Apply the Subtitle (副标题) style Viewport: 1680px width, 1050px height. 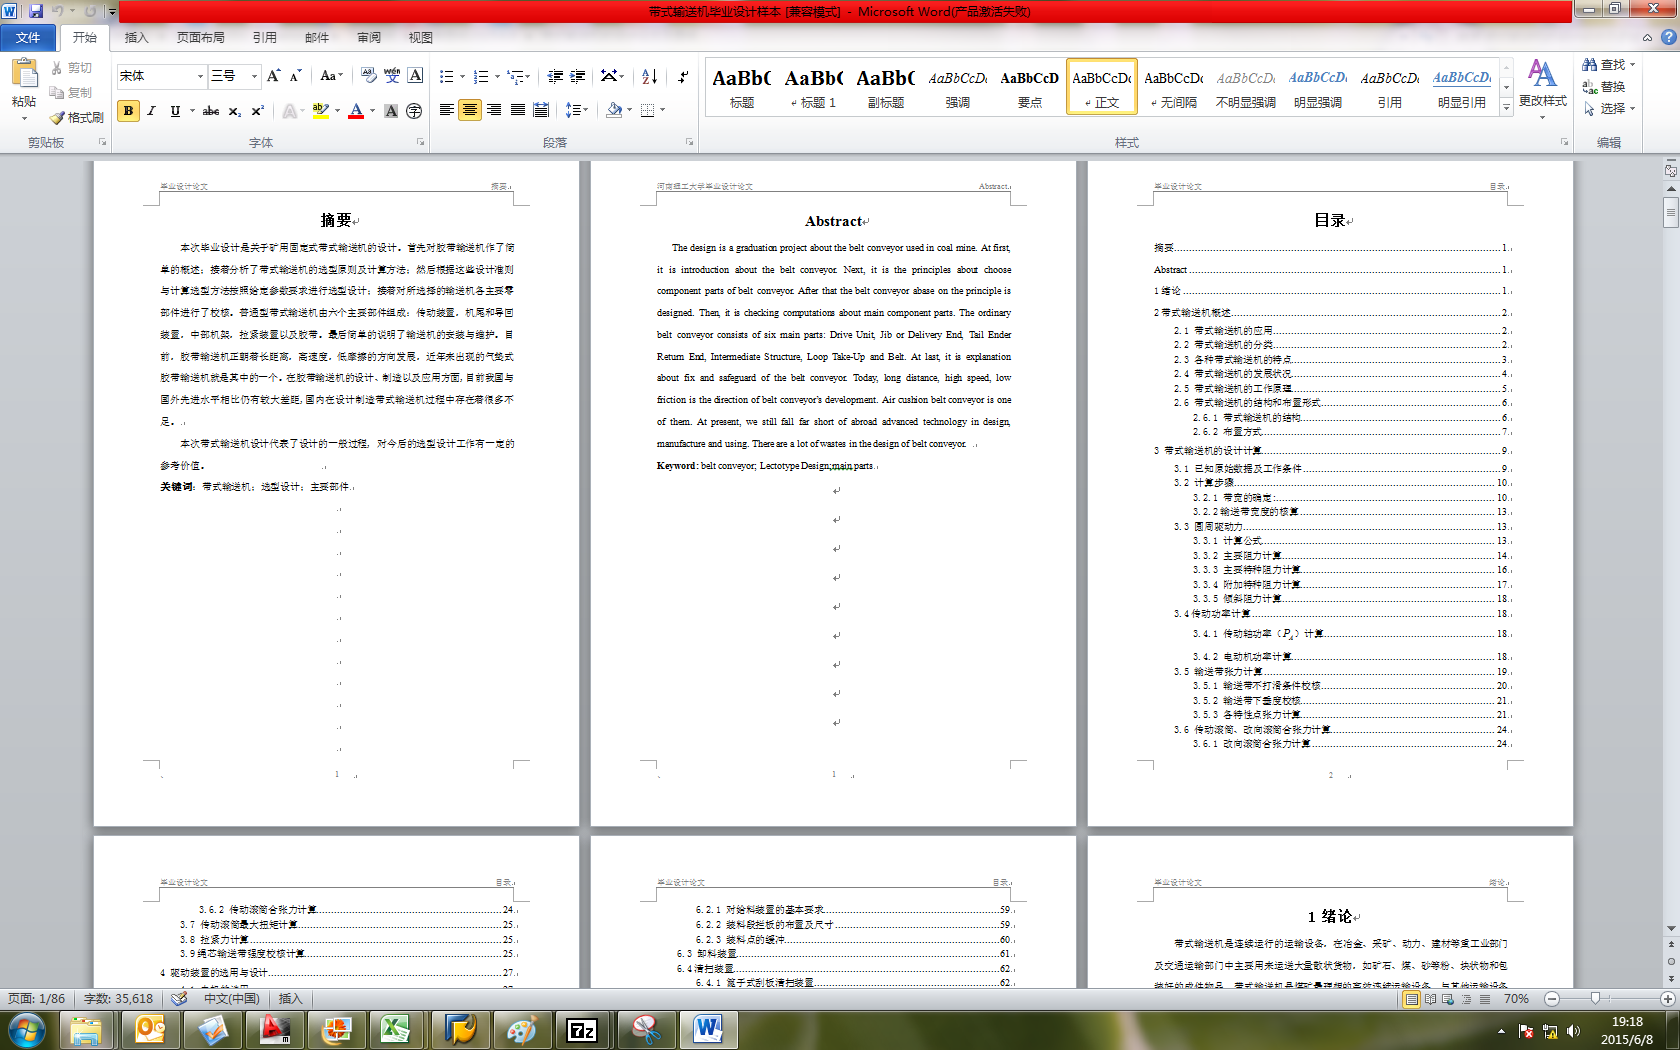tap(886, 87)
